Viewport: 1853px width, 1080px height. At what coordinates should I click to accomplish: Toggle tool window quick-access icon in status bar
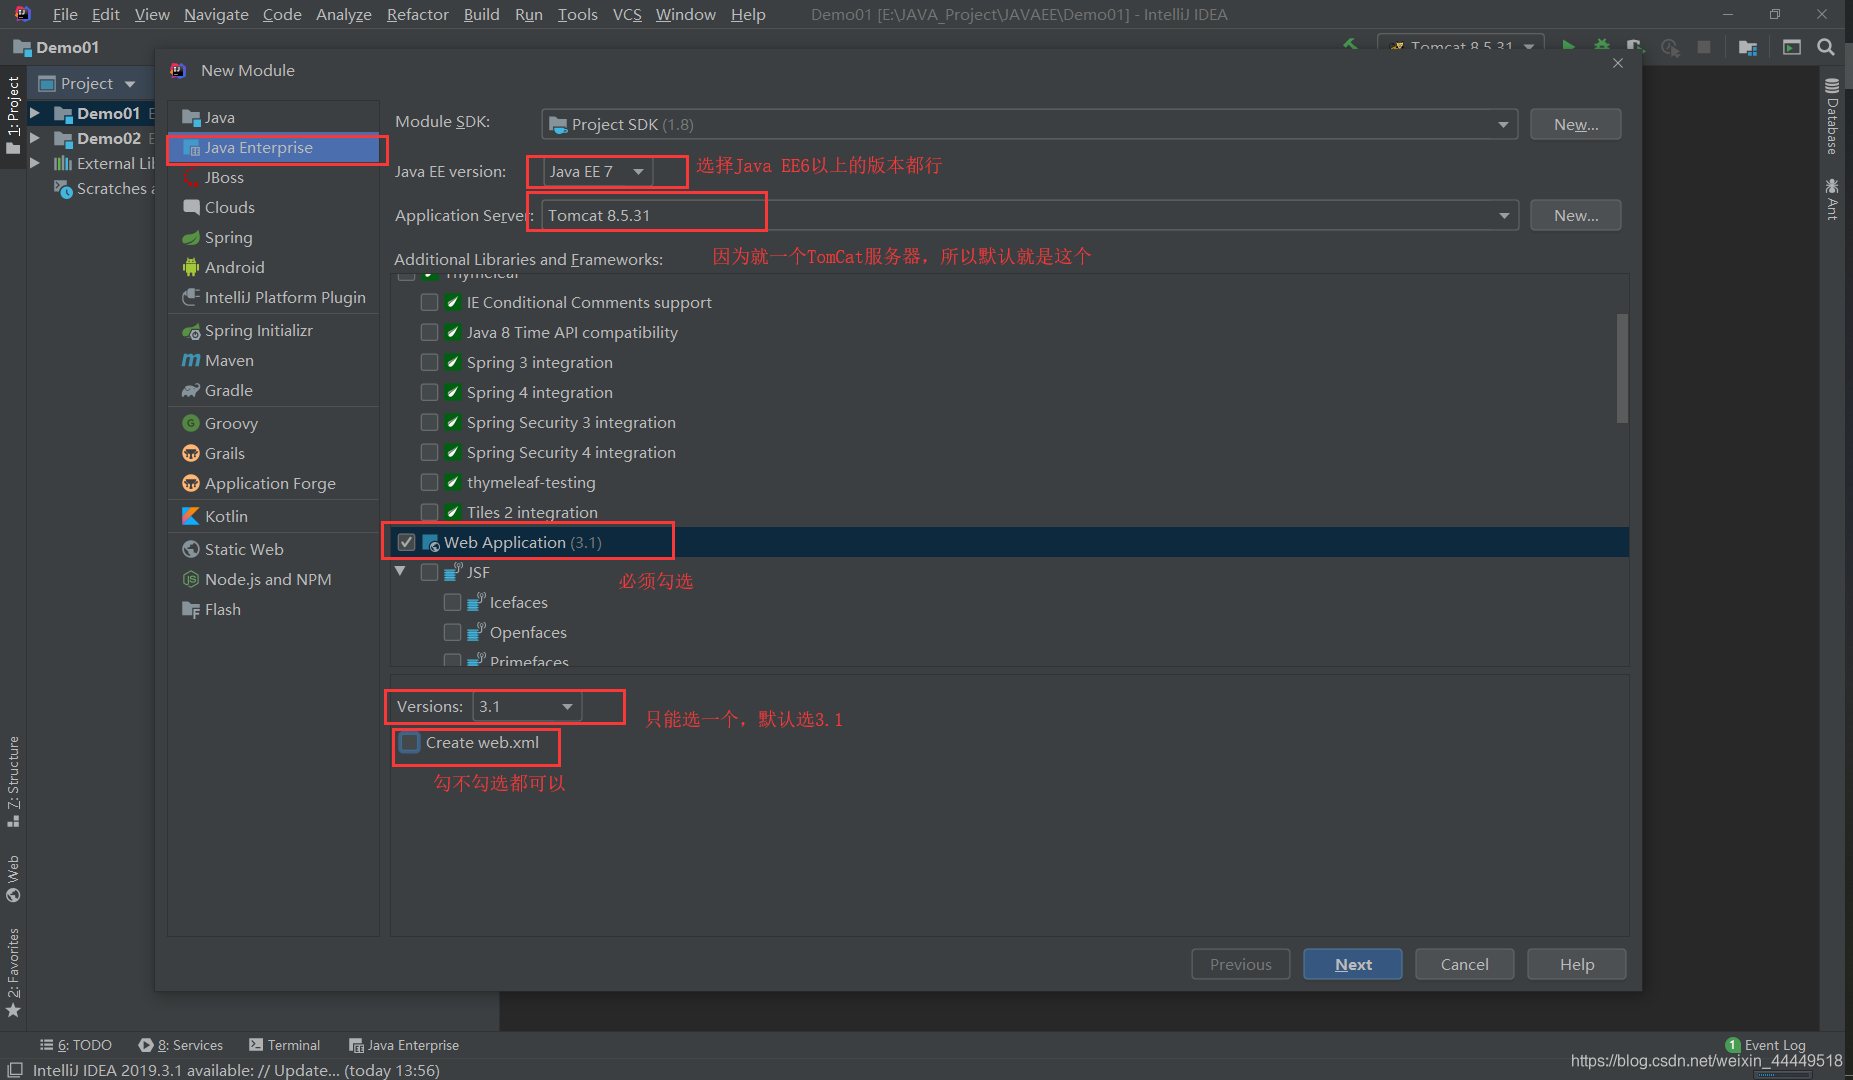click(x=15, y=1070)
